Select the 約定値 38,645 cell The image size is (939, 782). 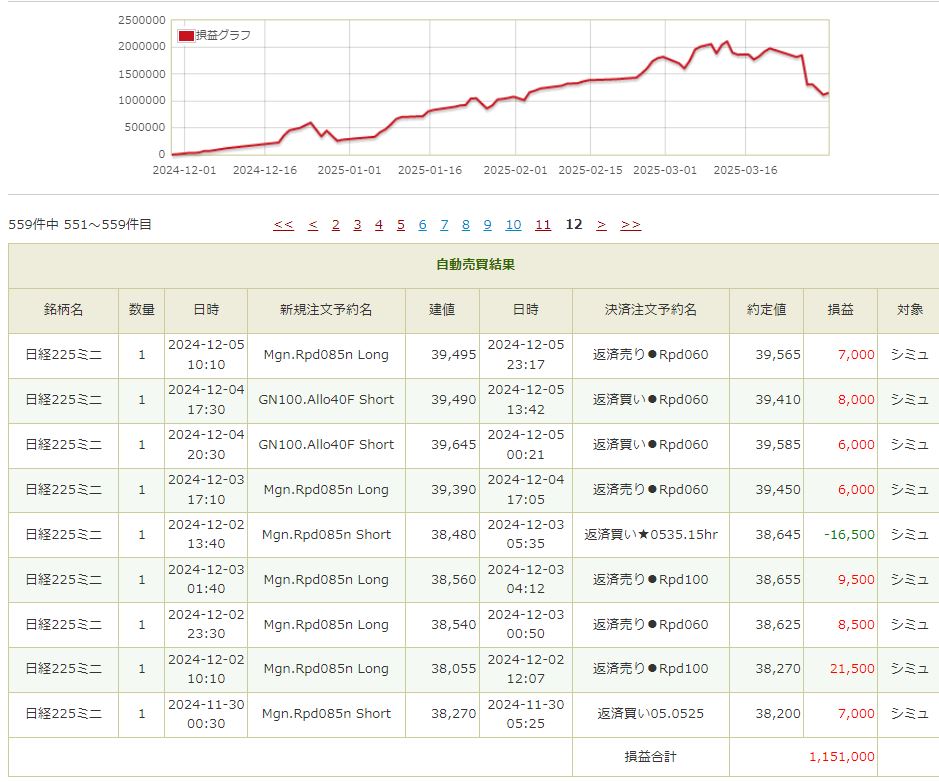coord(767,535)
